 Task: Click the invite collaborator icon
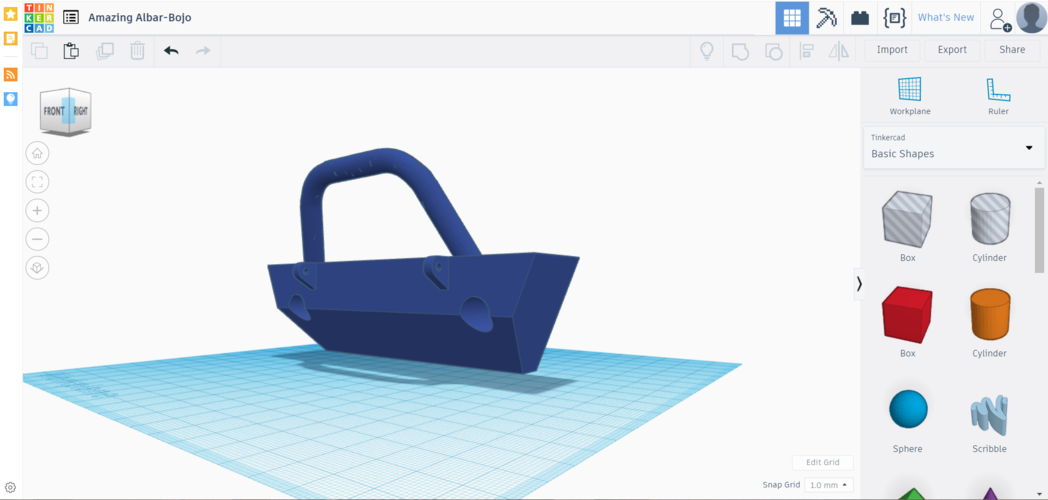pyautogui.click(x=1000, y=19)
